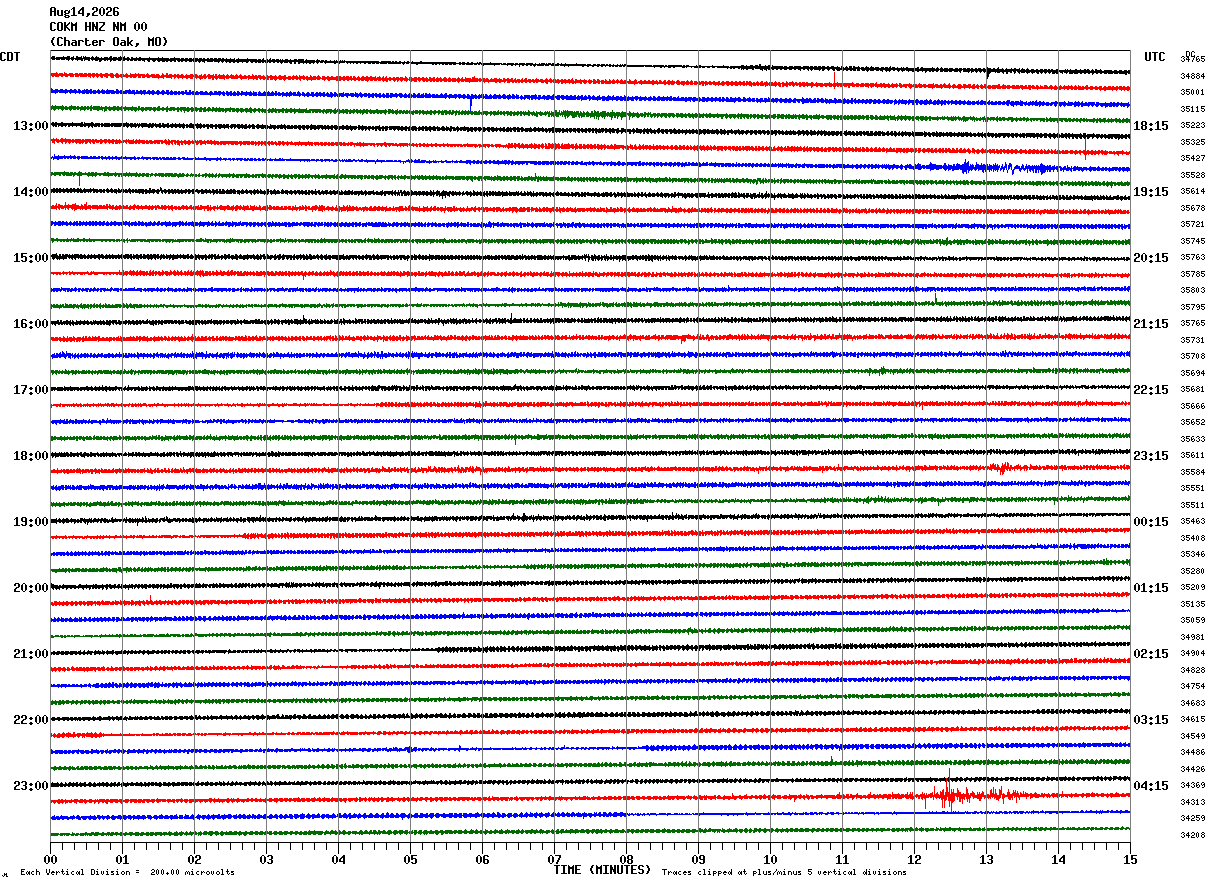Click the DC offset value '35115'
The height and width of the screenshot is (886, 1210).
click(x=1192, y=109)
